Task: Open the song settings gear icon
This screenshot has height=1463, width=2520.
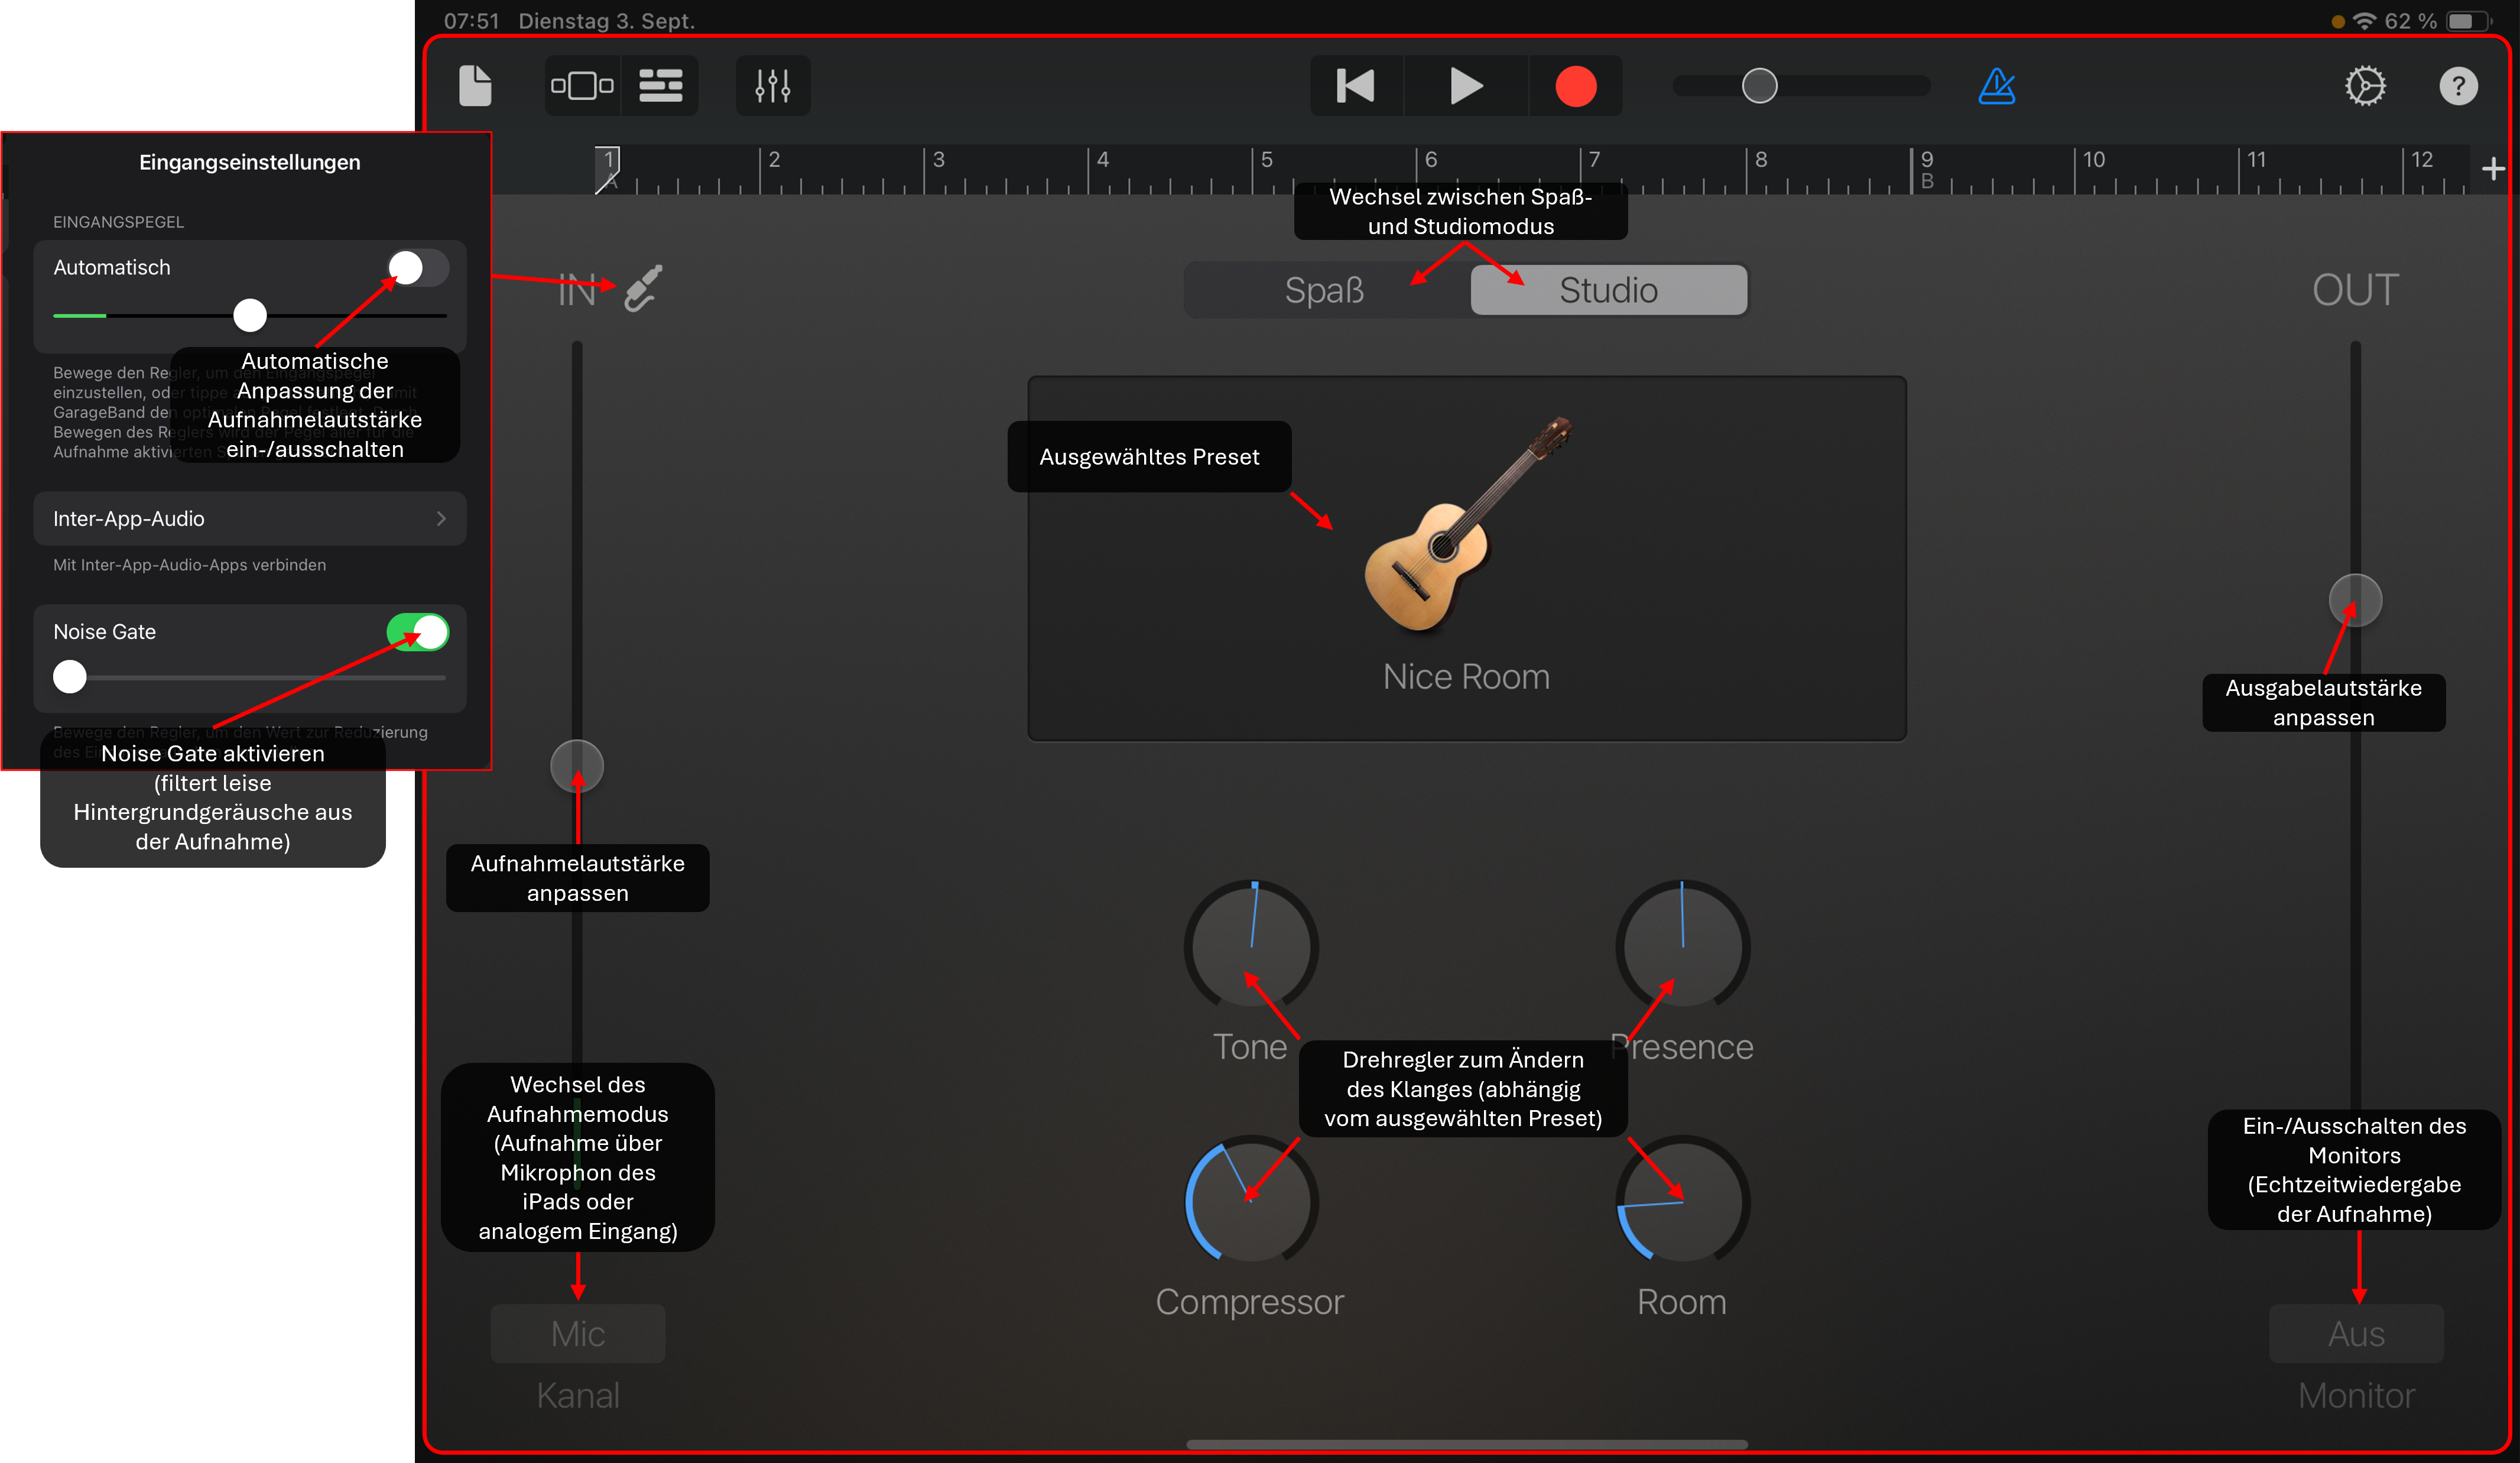Action: (2365, 86)
